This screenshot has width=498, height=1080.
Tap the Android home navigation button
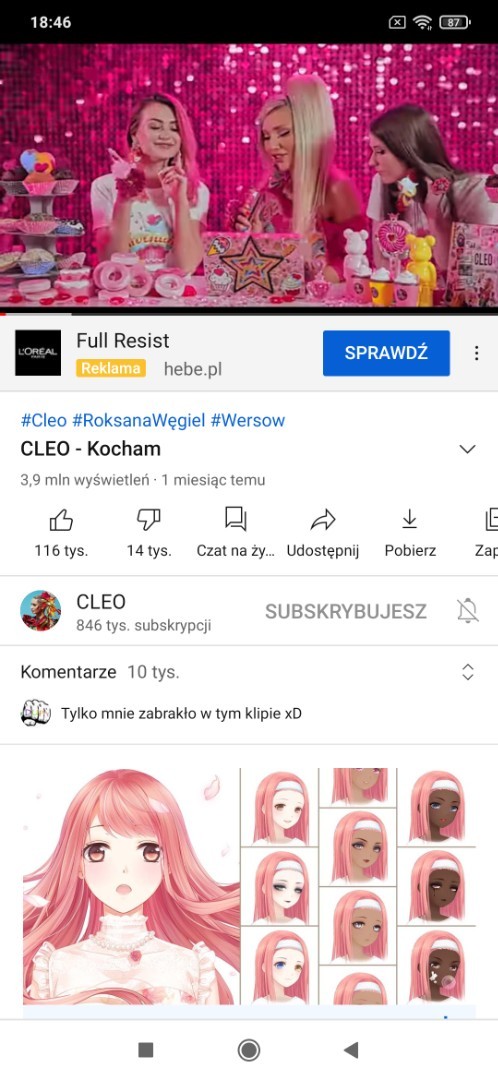coord(249,1050)
